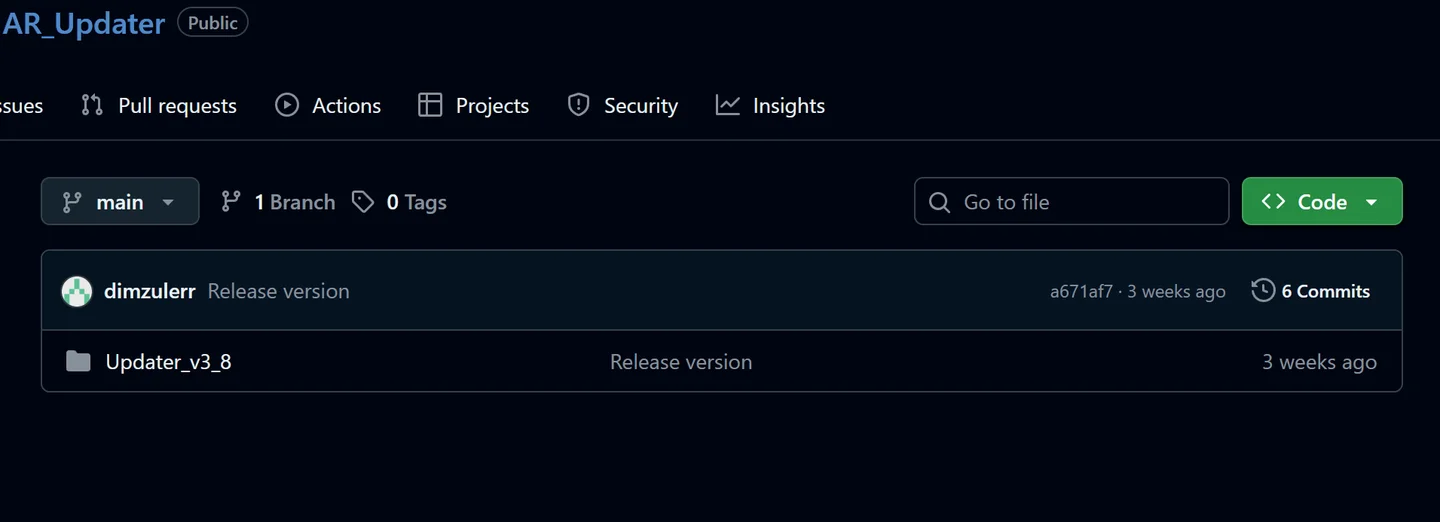This screenshot has height=522, width=1440.
Task: Open Updater_v3_8 row's Release version commit
Action: (681, 362)
